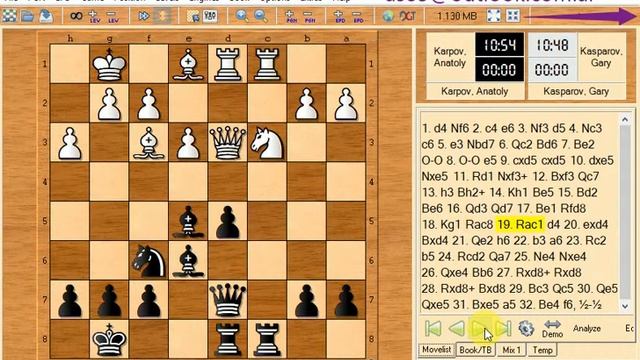Image resolution: width=640 pixels, height=360 pixels.
Task: Open a file with the folder icon
Action: pyautogui.click(x=28, y=16)
